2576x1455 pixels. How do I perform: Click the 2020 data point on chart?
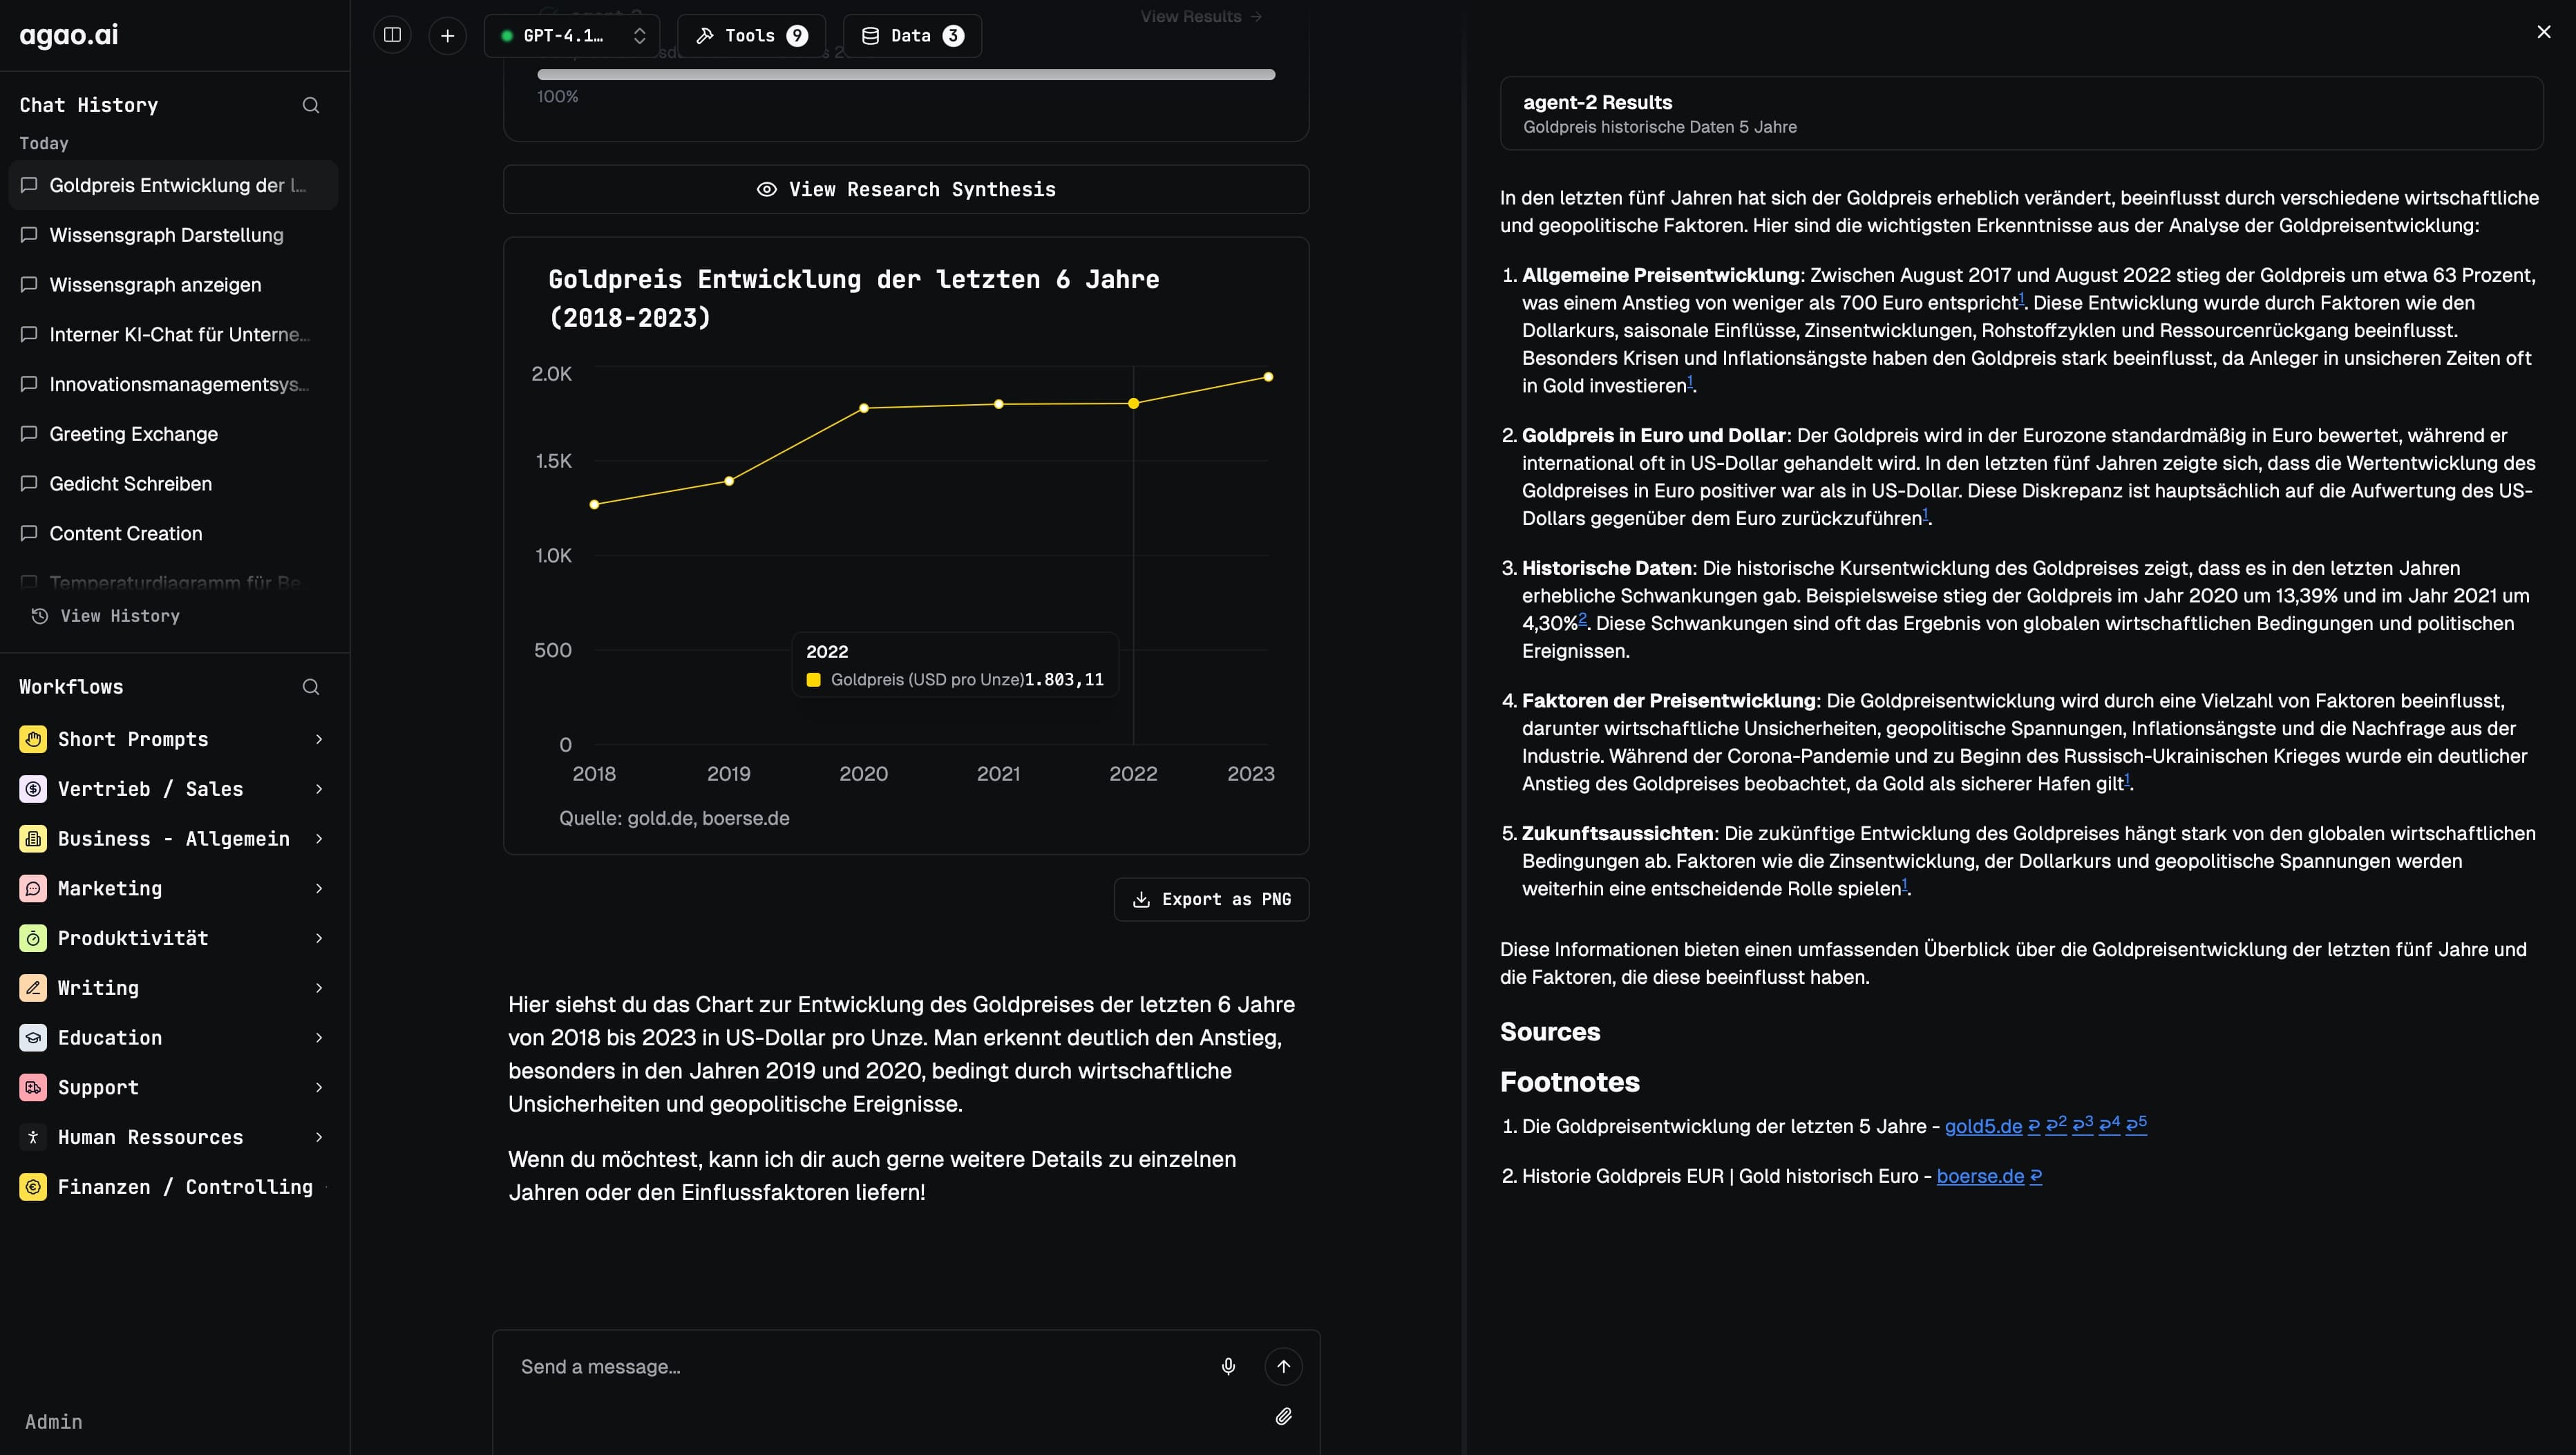pyautogui.click(x=864, y=408)
